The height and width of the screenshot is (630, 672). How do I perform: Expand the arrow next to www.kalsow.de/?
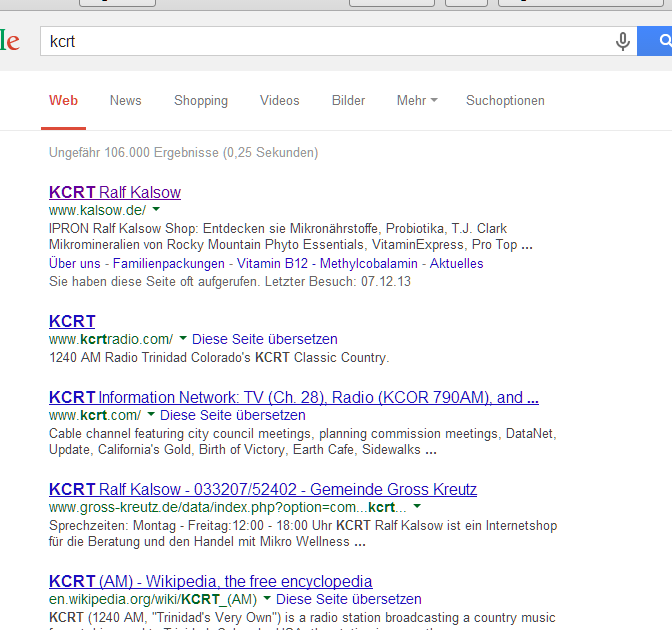pyautogui.click(x=156, y=209)
